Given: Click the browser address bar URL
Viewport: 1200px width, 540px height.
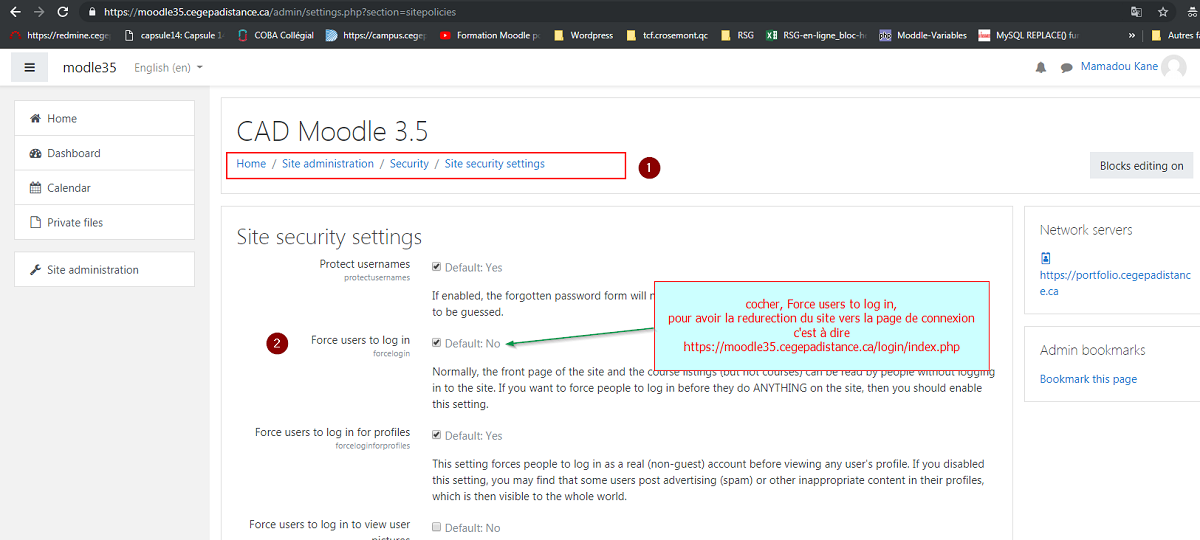Looking at the screenshot, I should [x=300, y=12].
